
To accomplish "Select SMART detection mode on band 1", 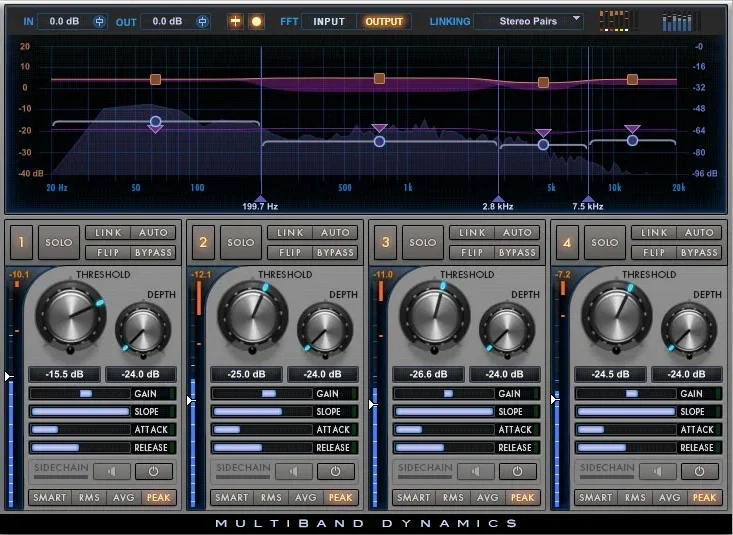I will 50,498.
